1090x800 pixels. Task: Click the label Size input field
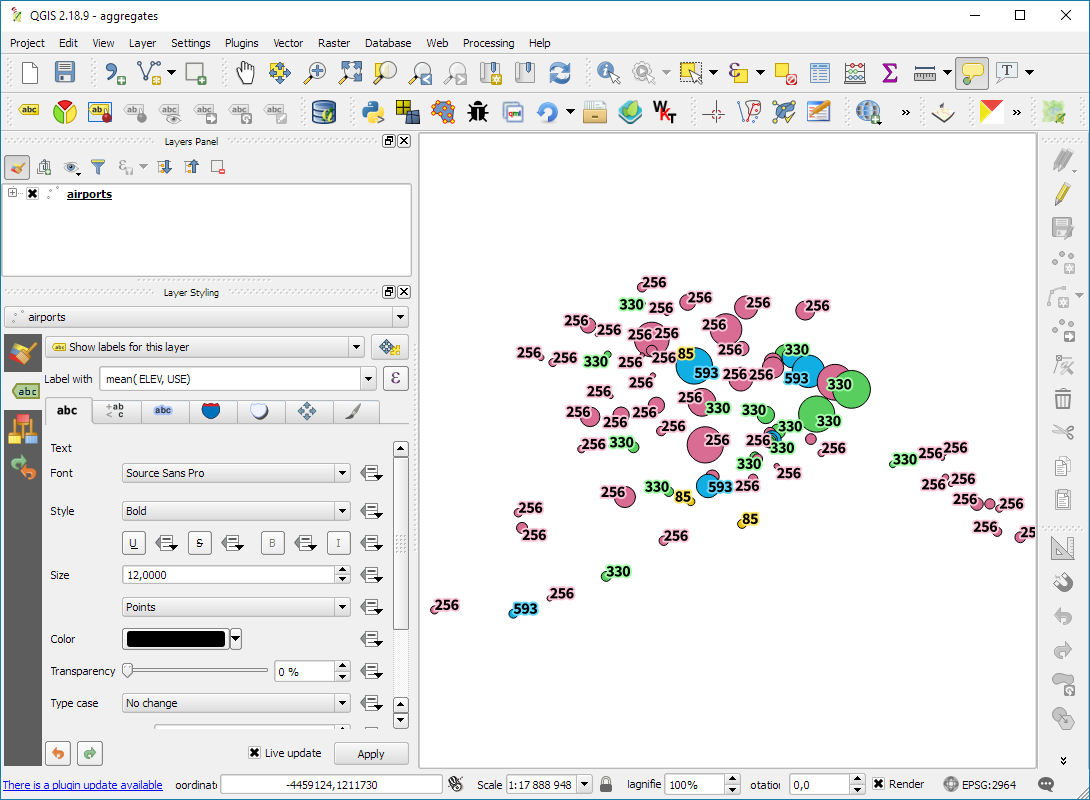pos(228,575)
